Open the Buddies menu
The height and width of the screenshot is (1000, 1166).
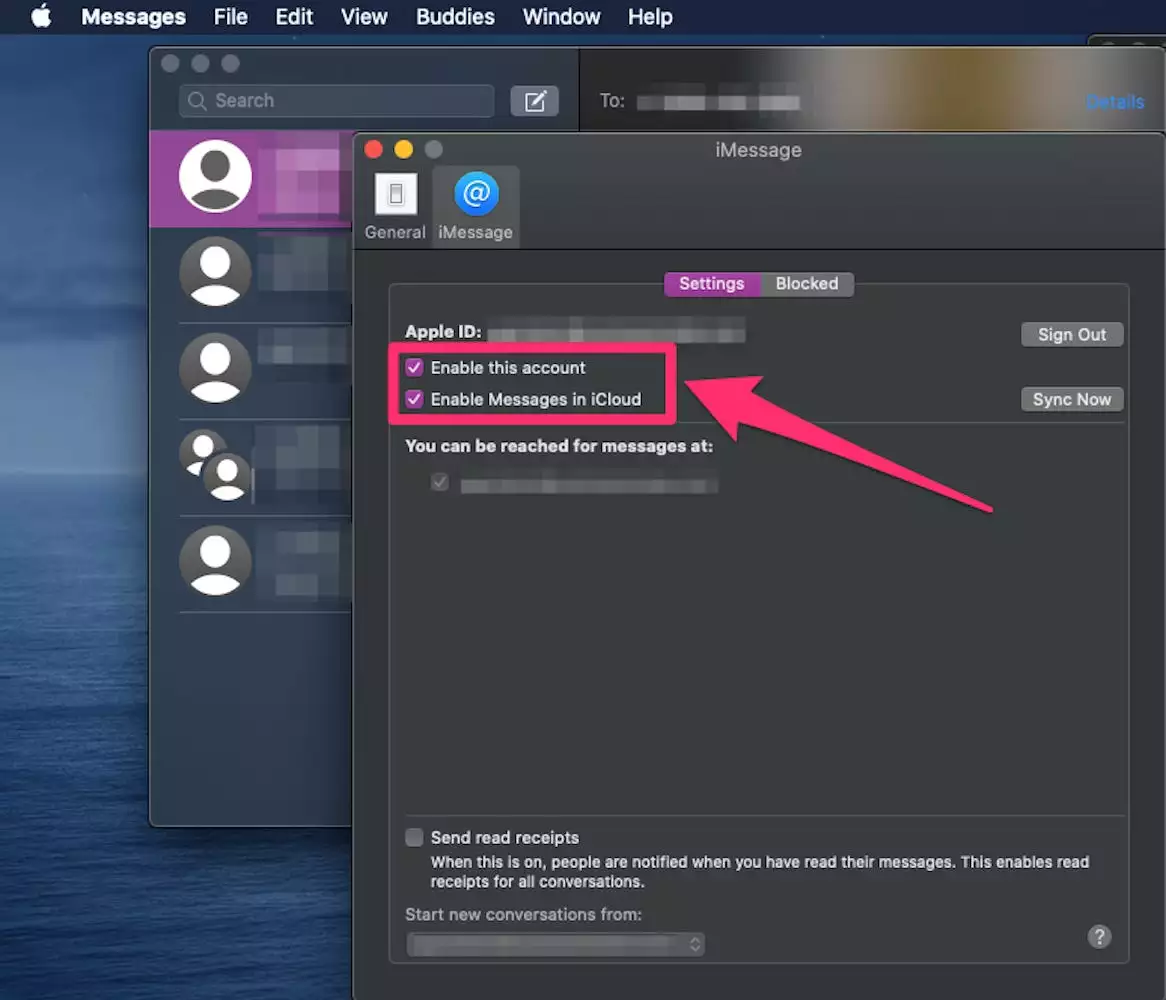point(455,16)
